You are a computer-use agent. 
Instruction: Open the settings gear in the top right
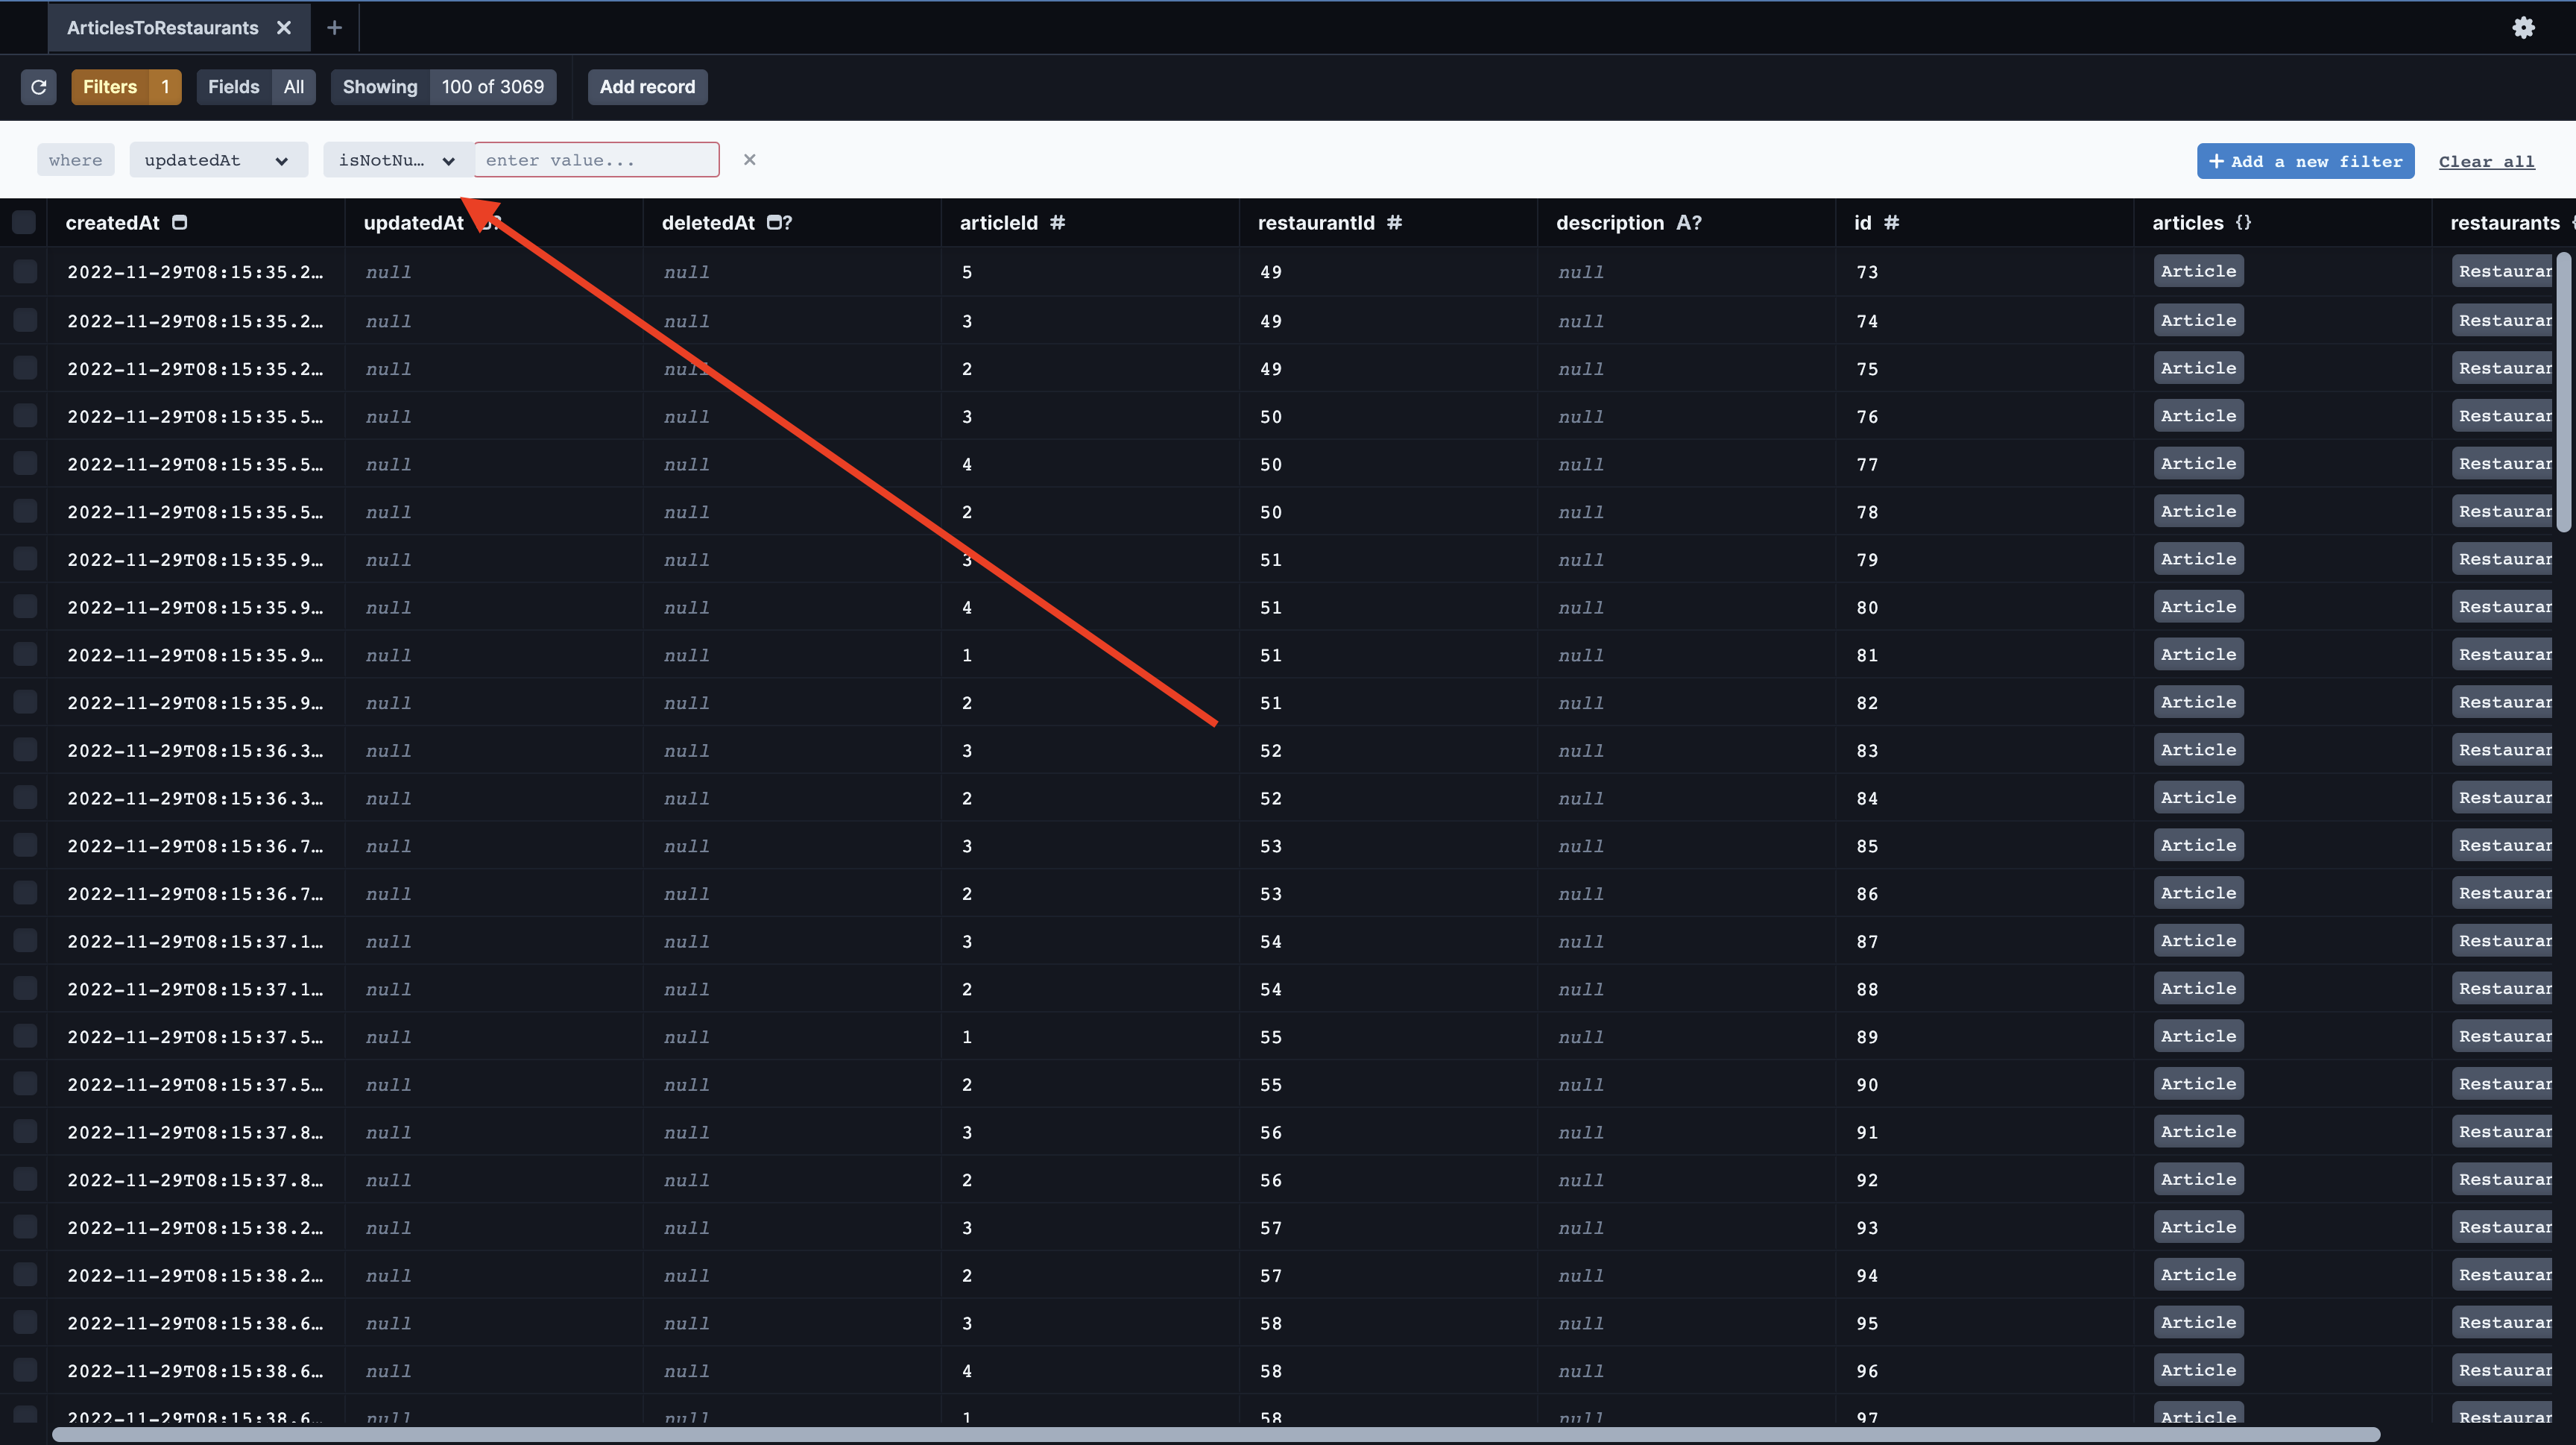pyautogui.click(x=2524, y=27)
